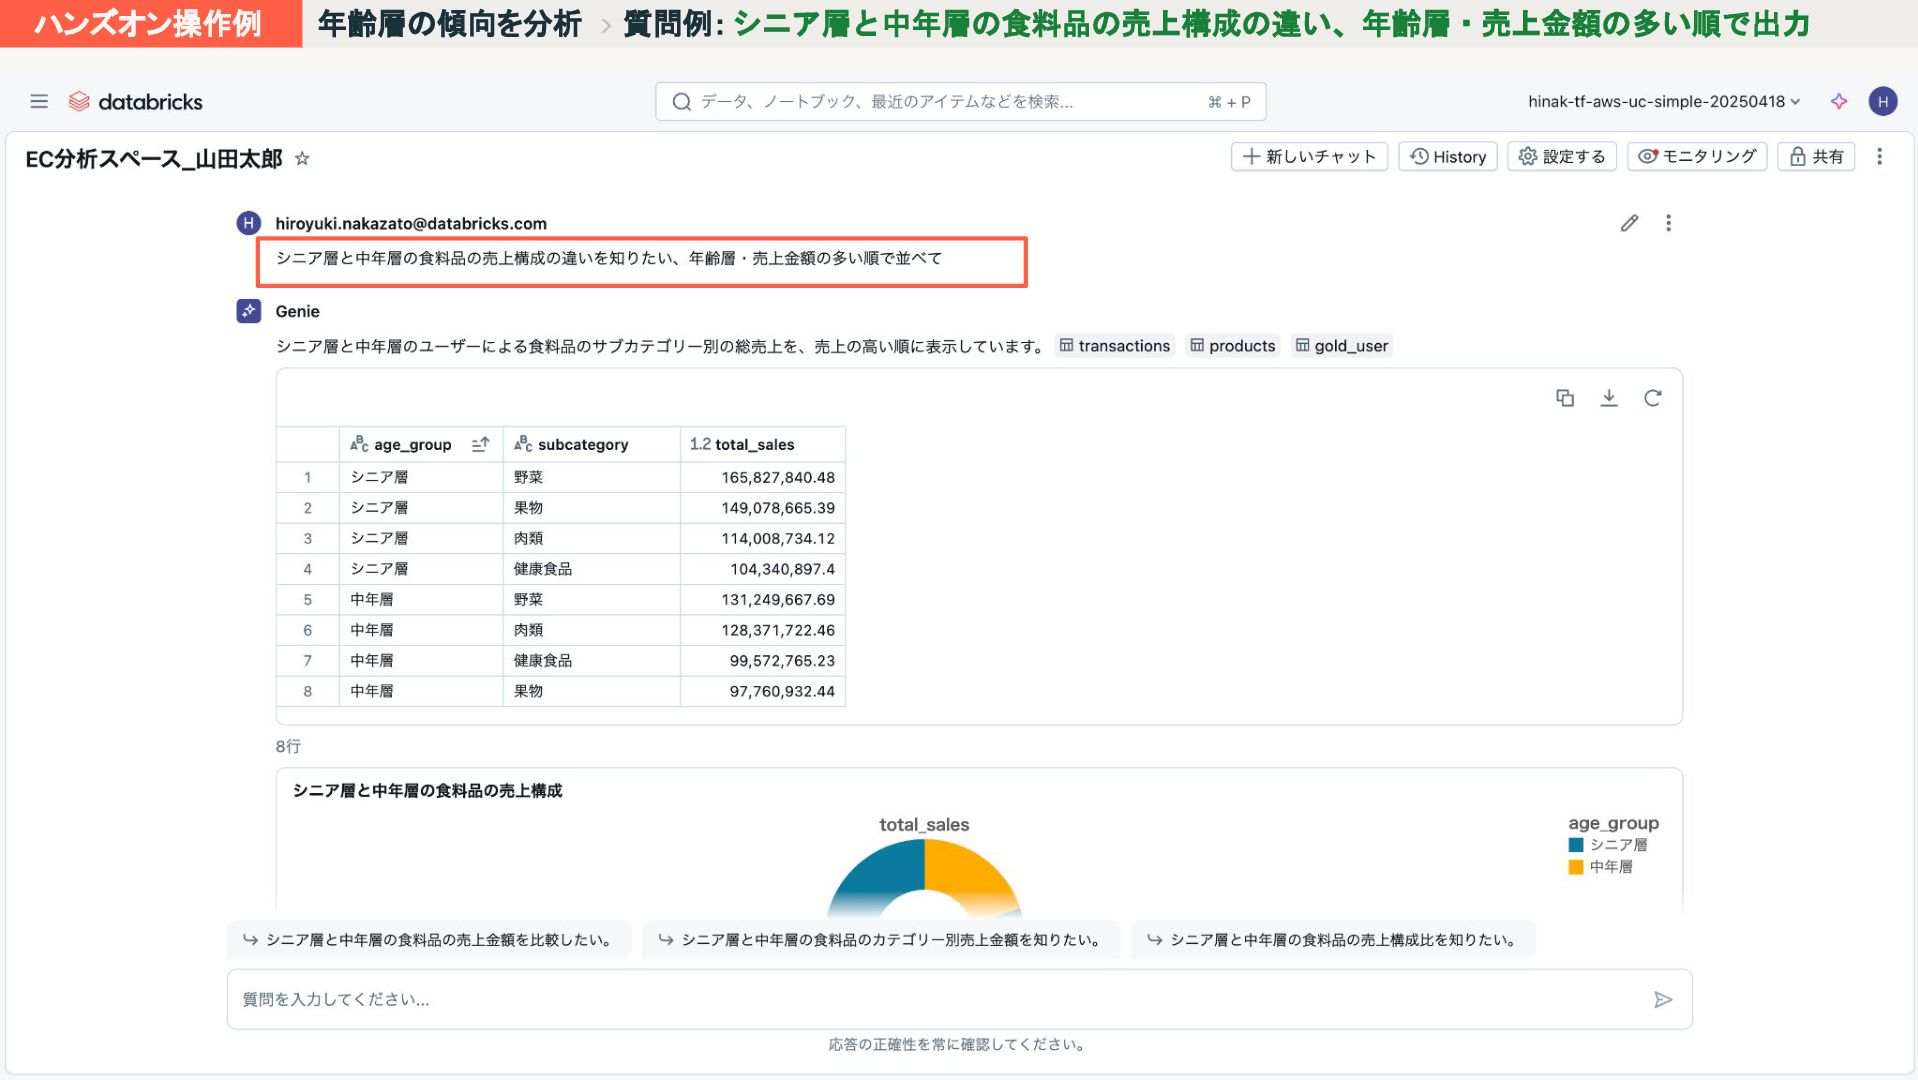Choose suggestion about 売上金額を比較したい
Viewport: 1918px width, 1080px height.
[429, 940]
